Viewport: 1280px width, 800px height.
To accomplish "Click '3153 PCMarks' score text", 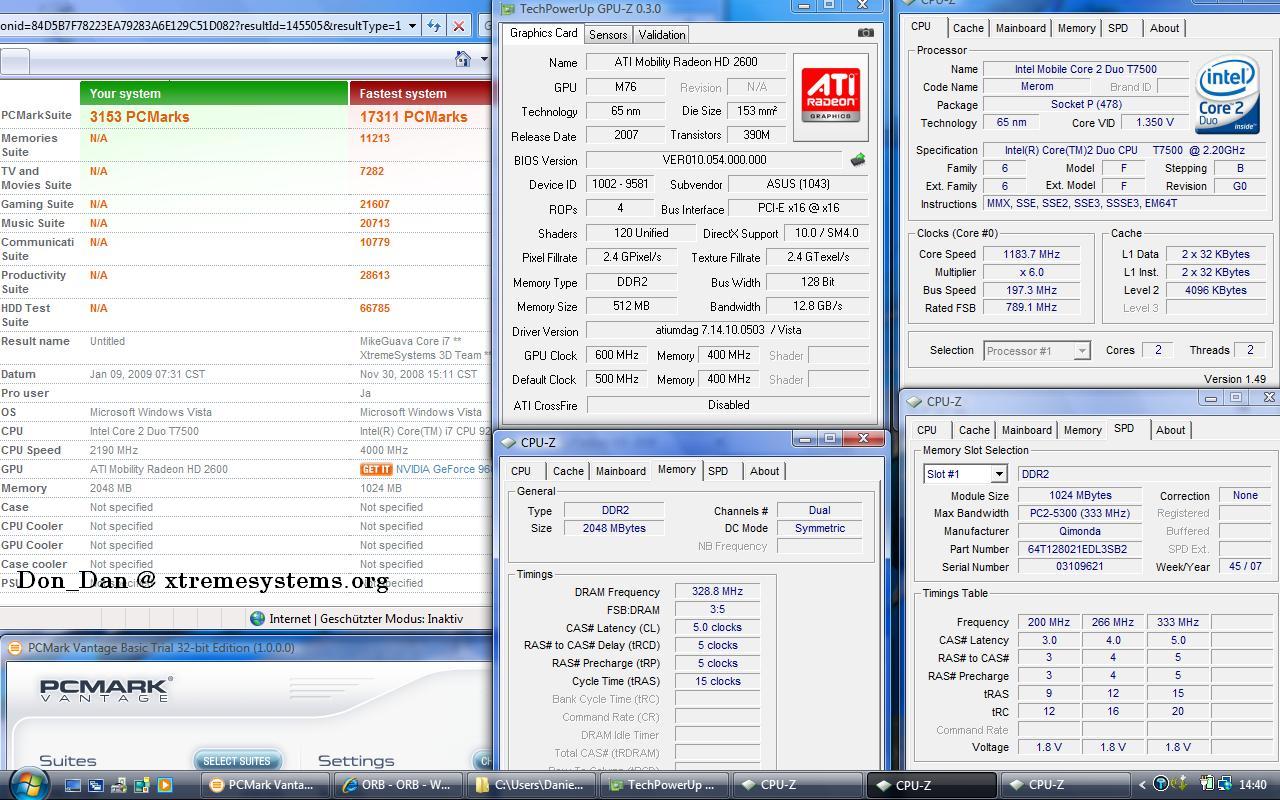I will (140, 117).
